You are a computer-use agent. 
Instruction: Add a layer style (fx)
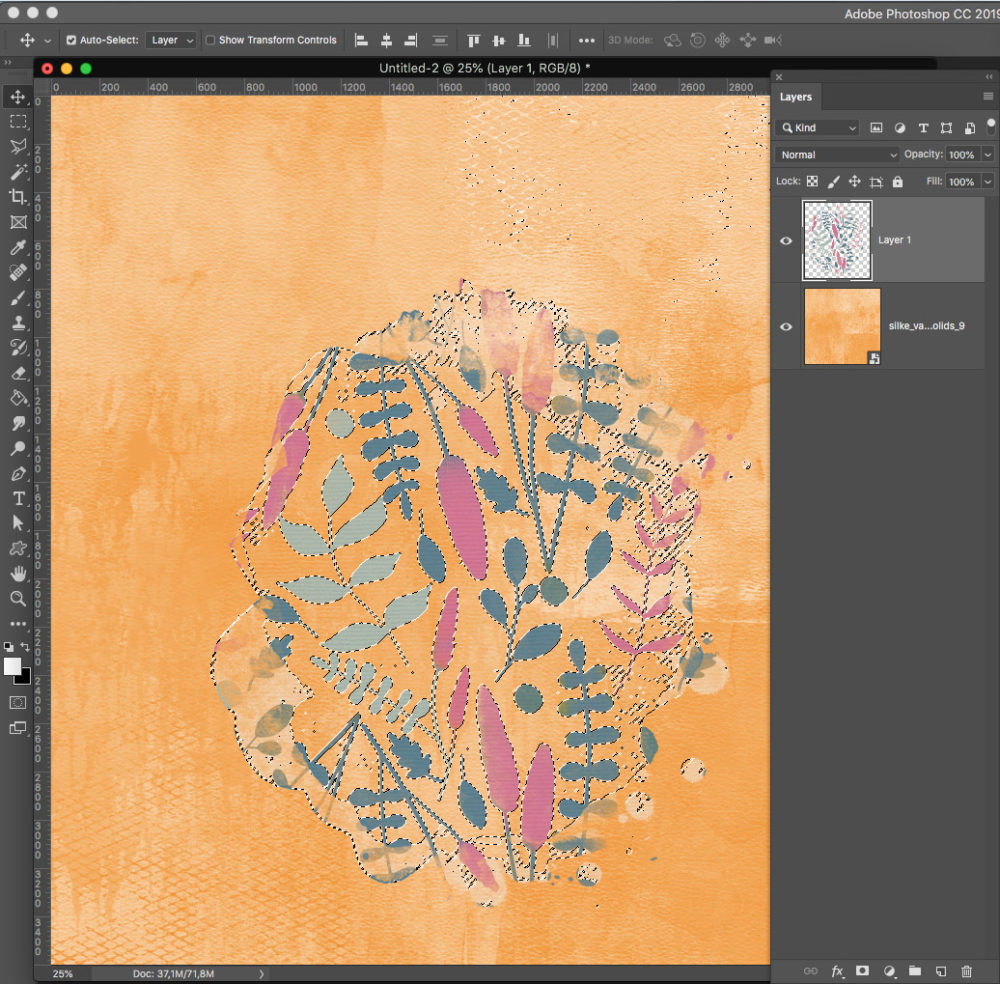[x=837, y=971]
